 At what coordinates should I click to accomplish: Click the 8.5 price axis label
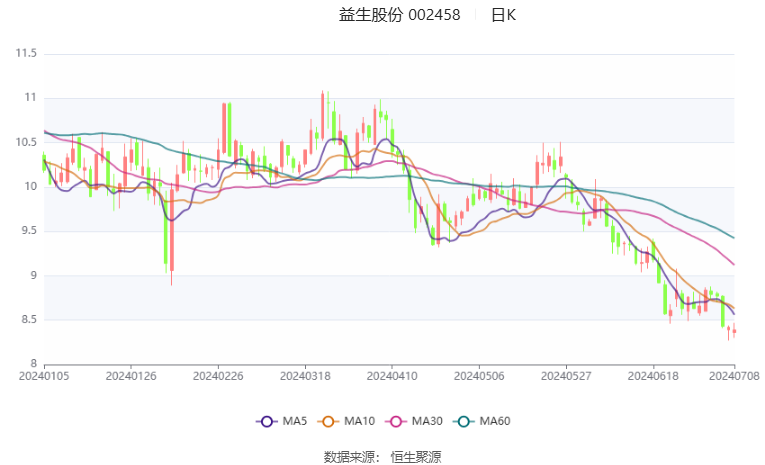[29, 319]
